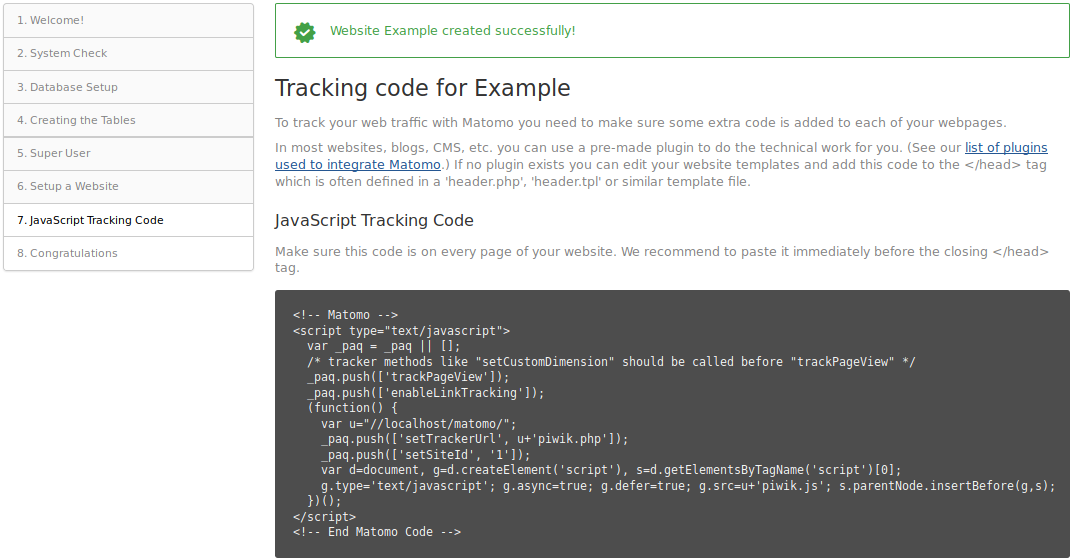1070x558 pixels.
Task: Open the list of plugins link
Action: click(x=1005, y=148)
